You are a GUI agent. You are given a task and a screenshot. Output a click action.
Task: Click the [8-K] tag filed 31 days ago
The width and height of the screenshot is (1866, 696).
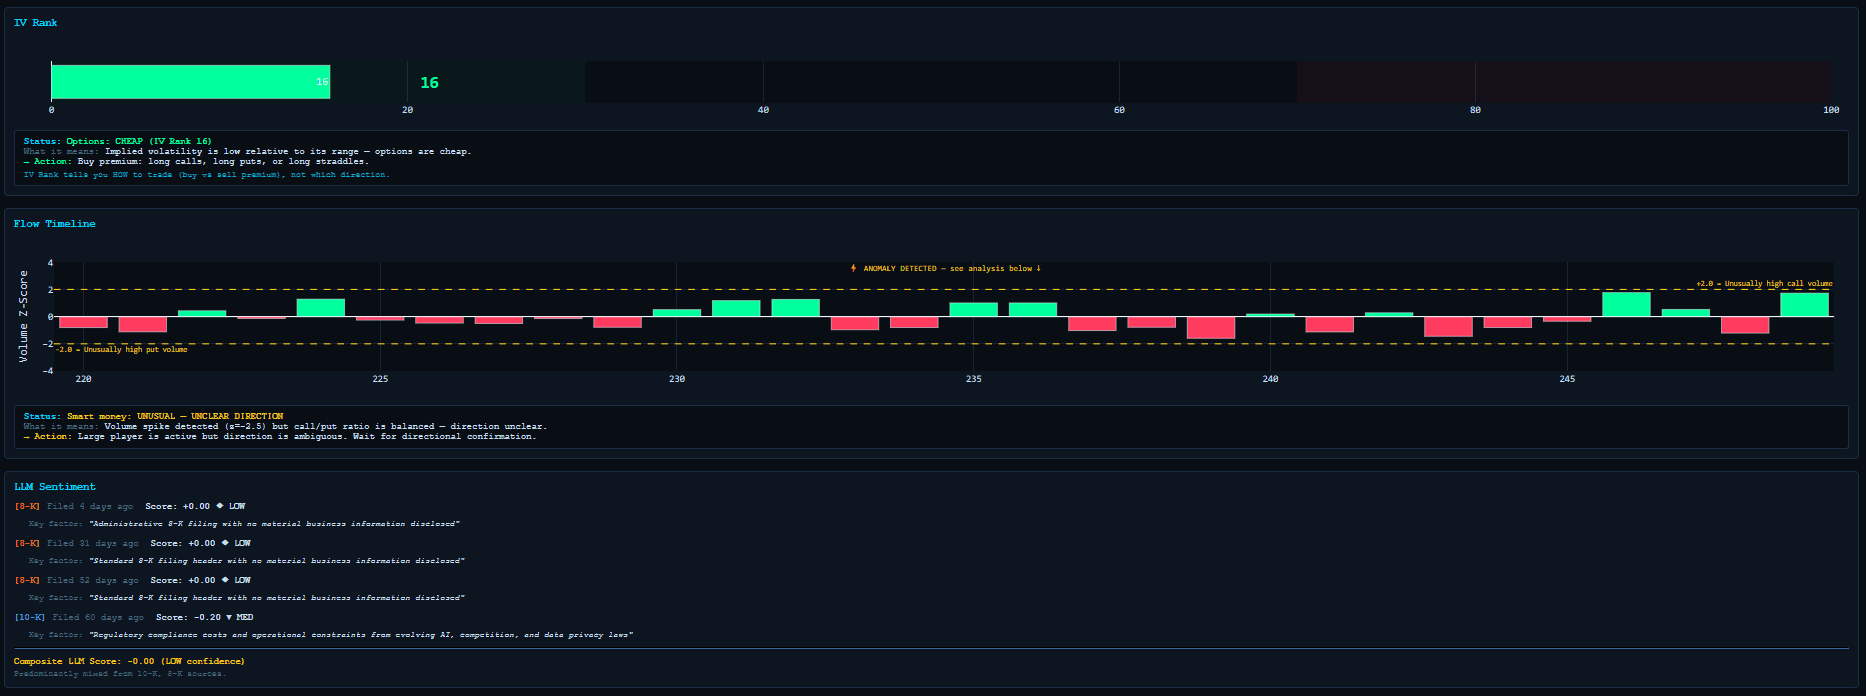[27, 543]
